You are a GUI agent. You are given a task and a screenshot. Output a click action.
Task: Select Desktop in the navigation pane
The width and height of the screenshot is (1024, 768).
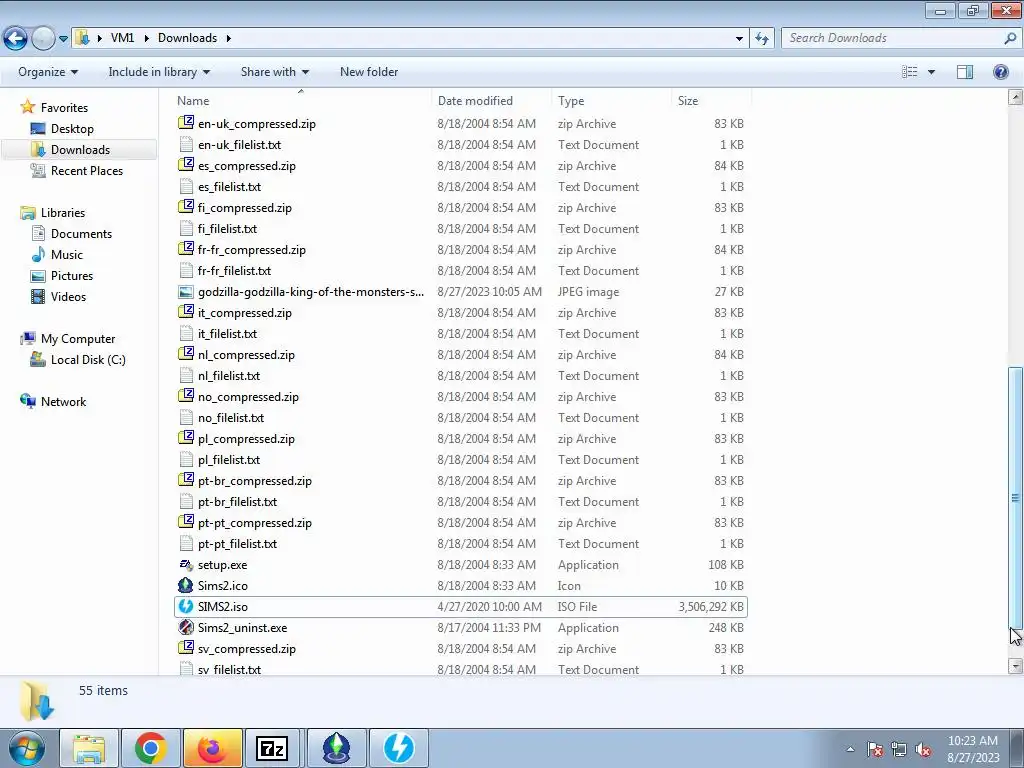[72, 129]
